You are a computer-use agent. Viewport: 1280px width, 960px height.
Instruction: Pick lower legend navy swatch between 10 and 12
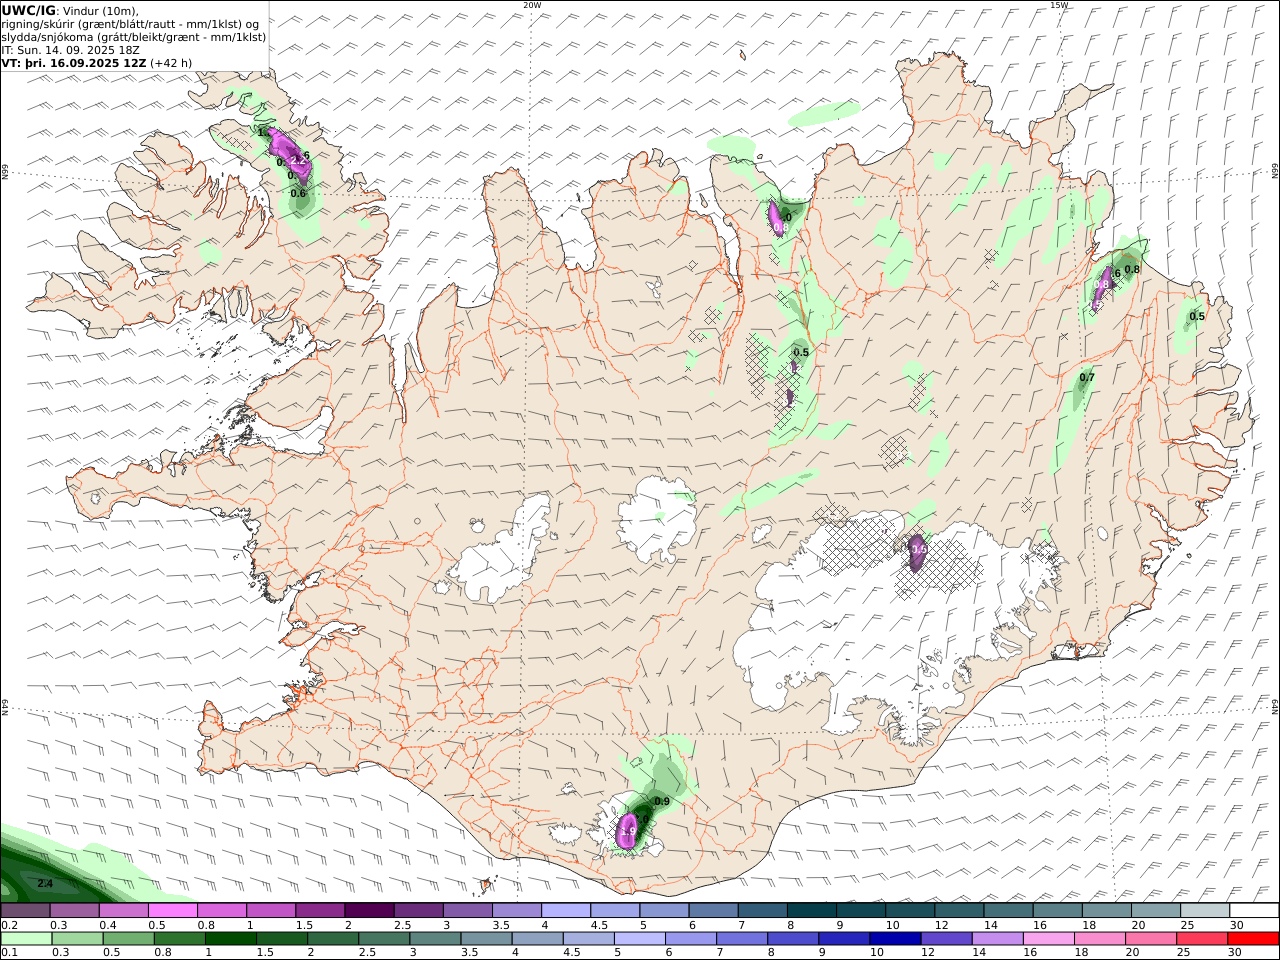(x=895, y=939)
